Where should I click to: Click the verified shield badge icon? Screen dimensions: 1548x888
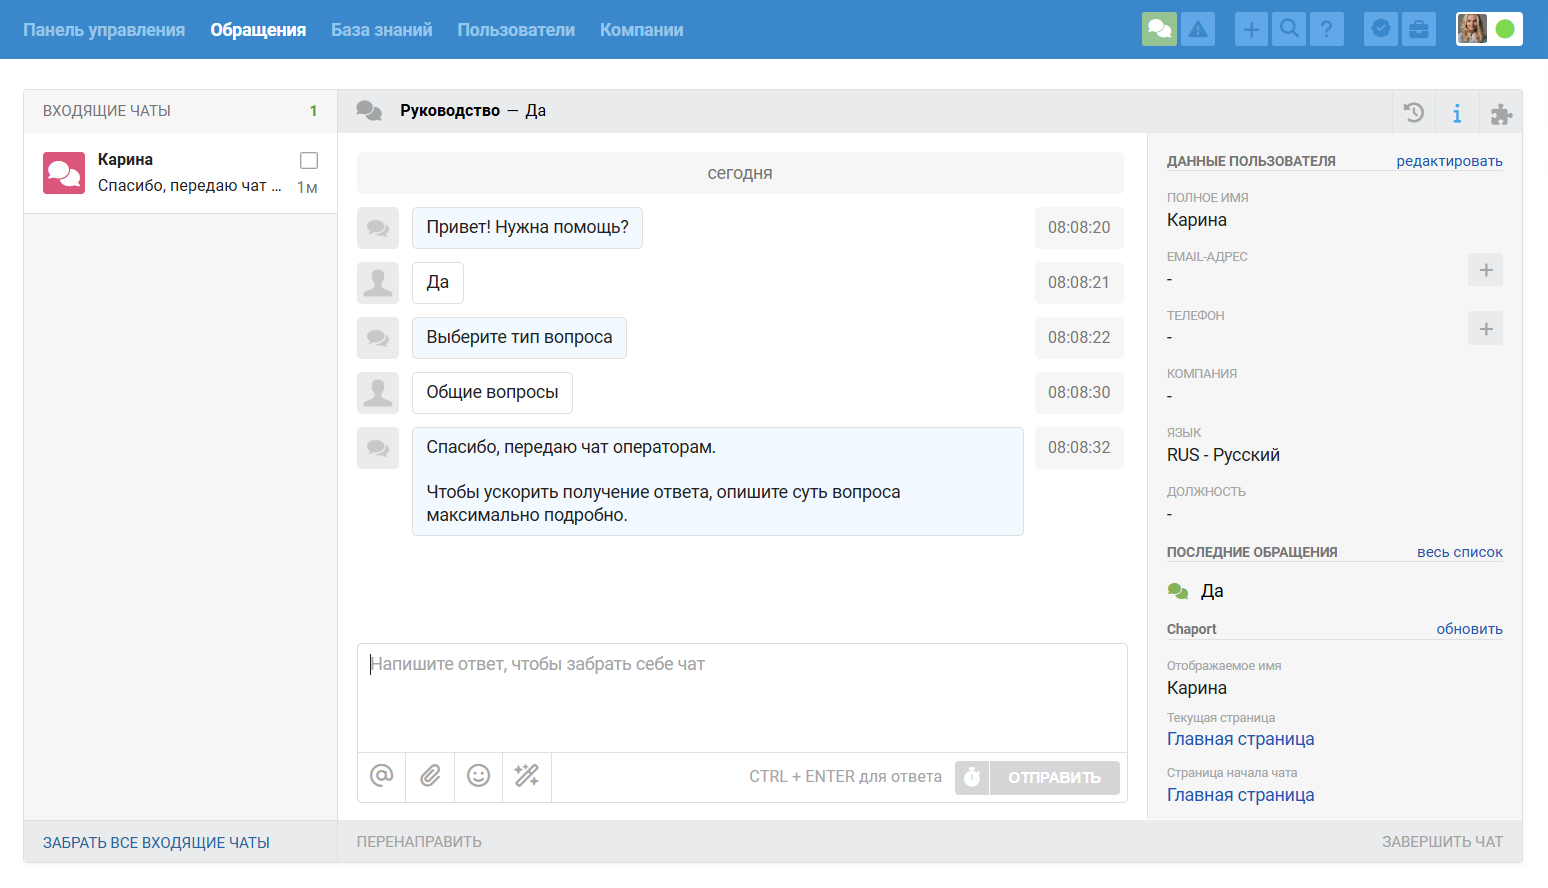tap(1380, 29)
